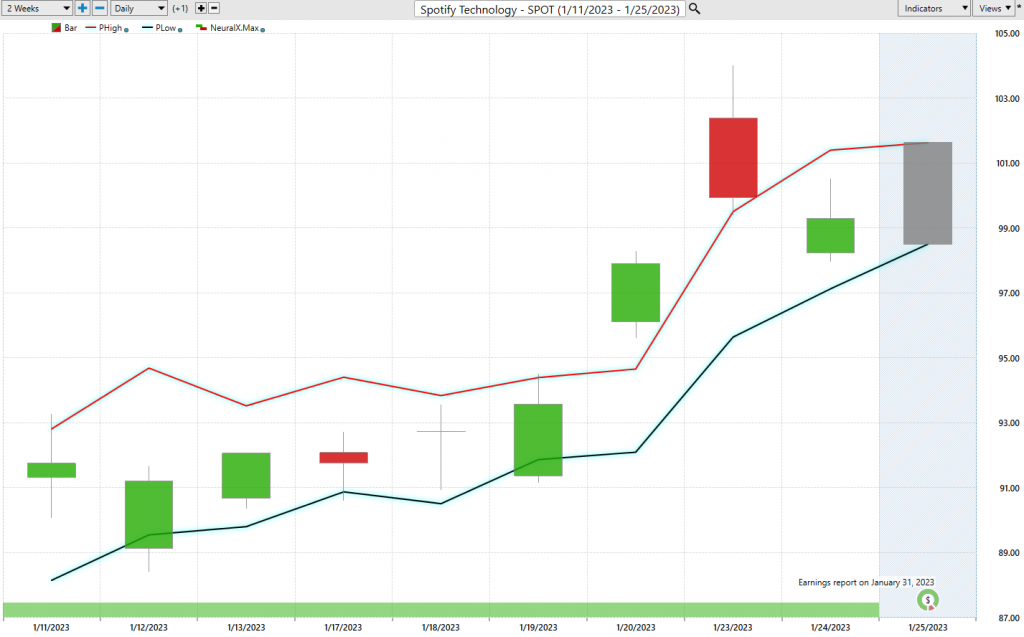The height and width of the screenshot is (637, 1024).
Task: Click the 89.00 price axis label
Action: coord(1007,553)
